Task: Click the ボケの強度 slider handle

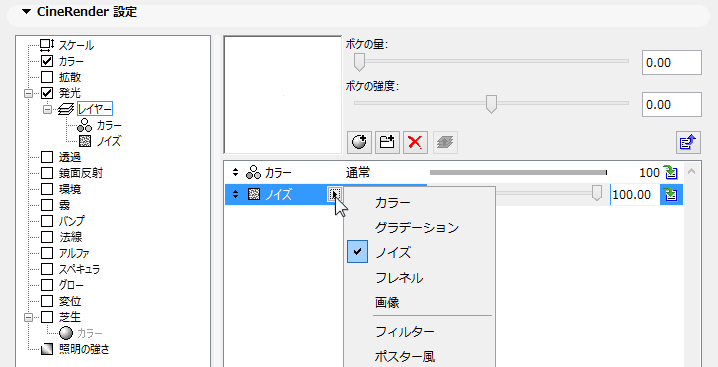Action: click(491, 104)
